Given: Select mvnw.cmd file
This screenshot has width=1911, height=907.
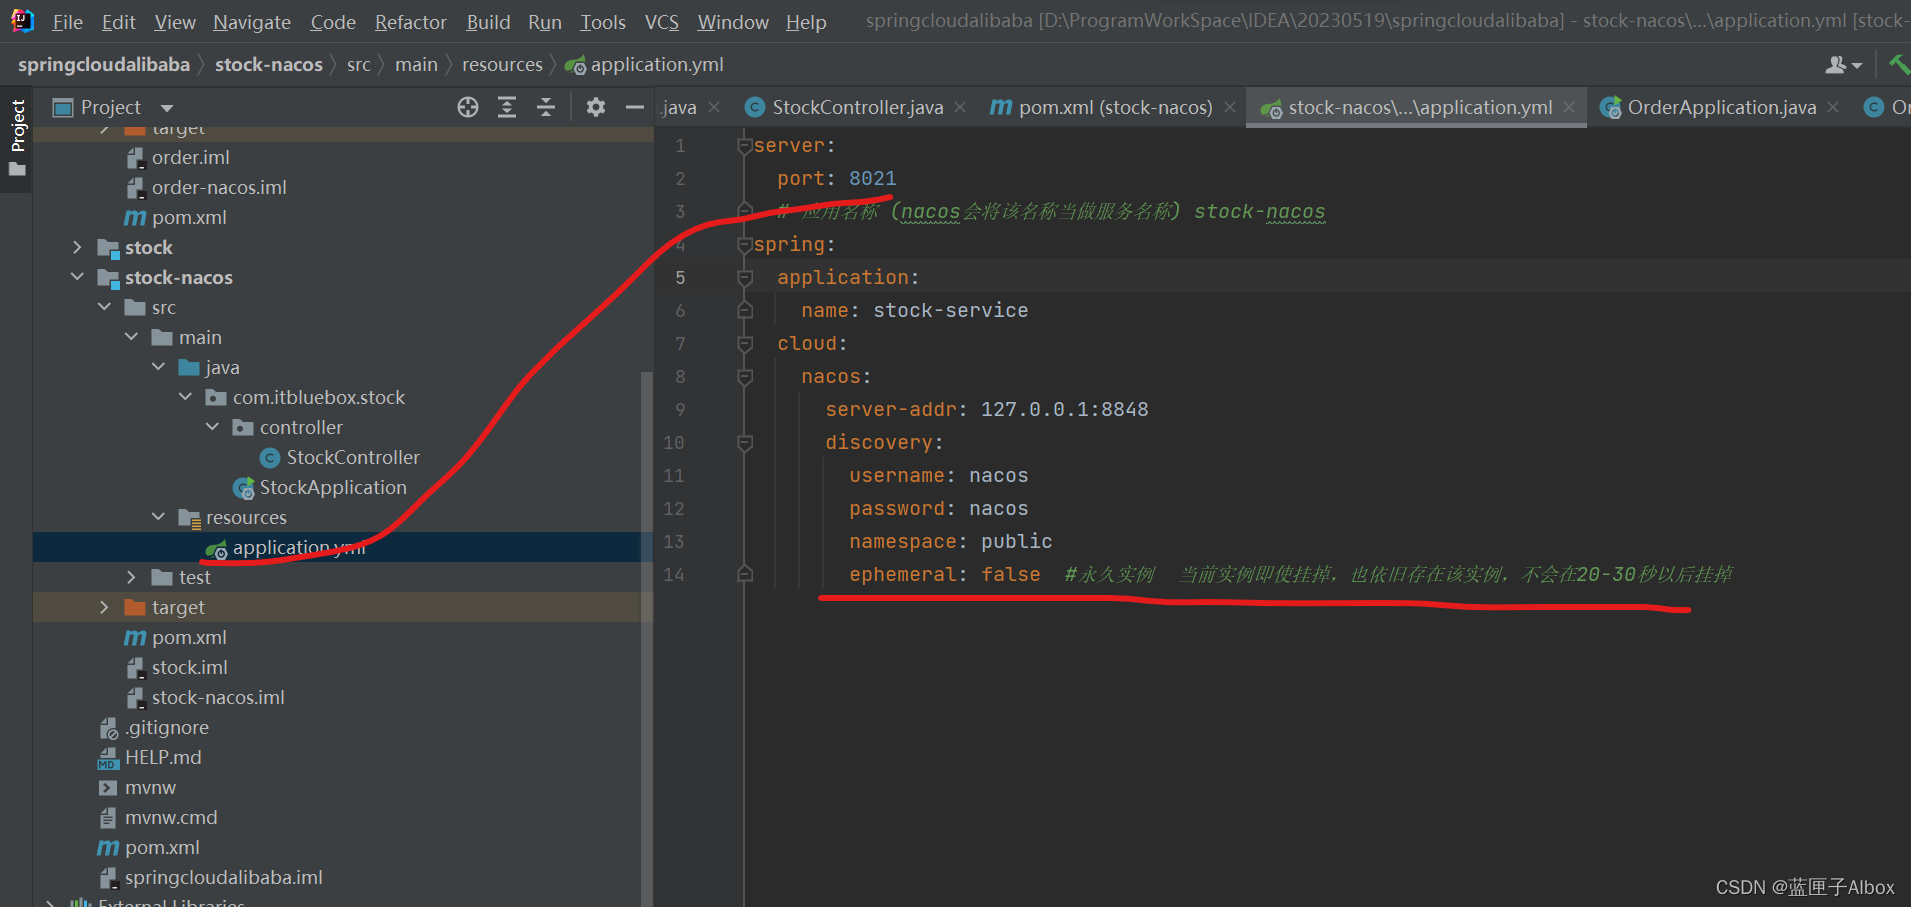Looking at the screenshot, I should pyautogui.click(x=171, y=817).
